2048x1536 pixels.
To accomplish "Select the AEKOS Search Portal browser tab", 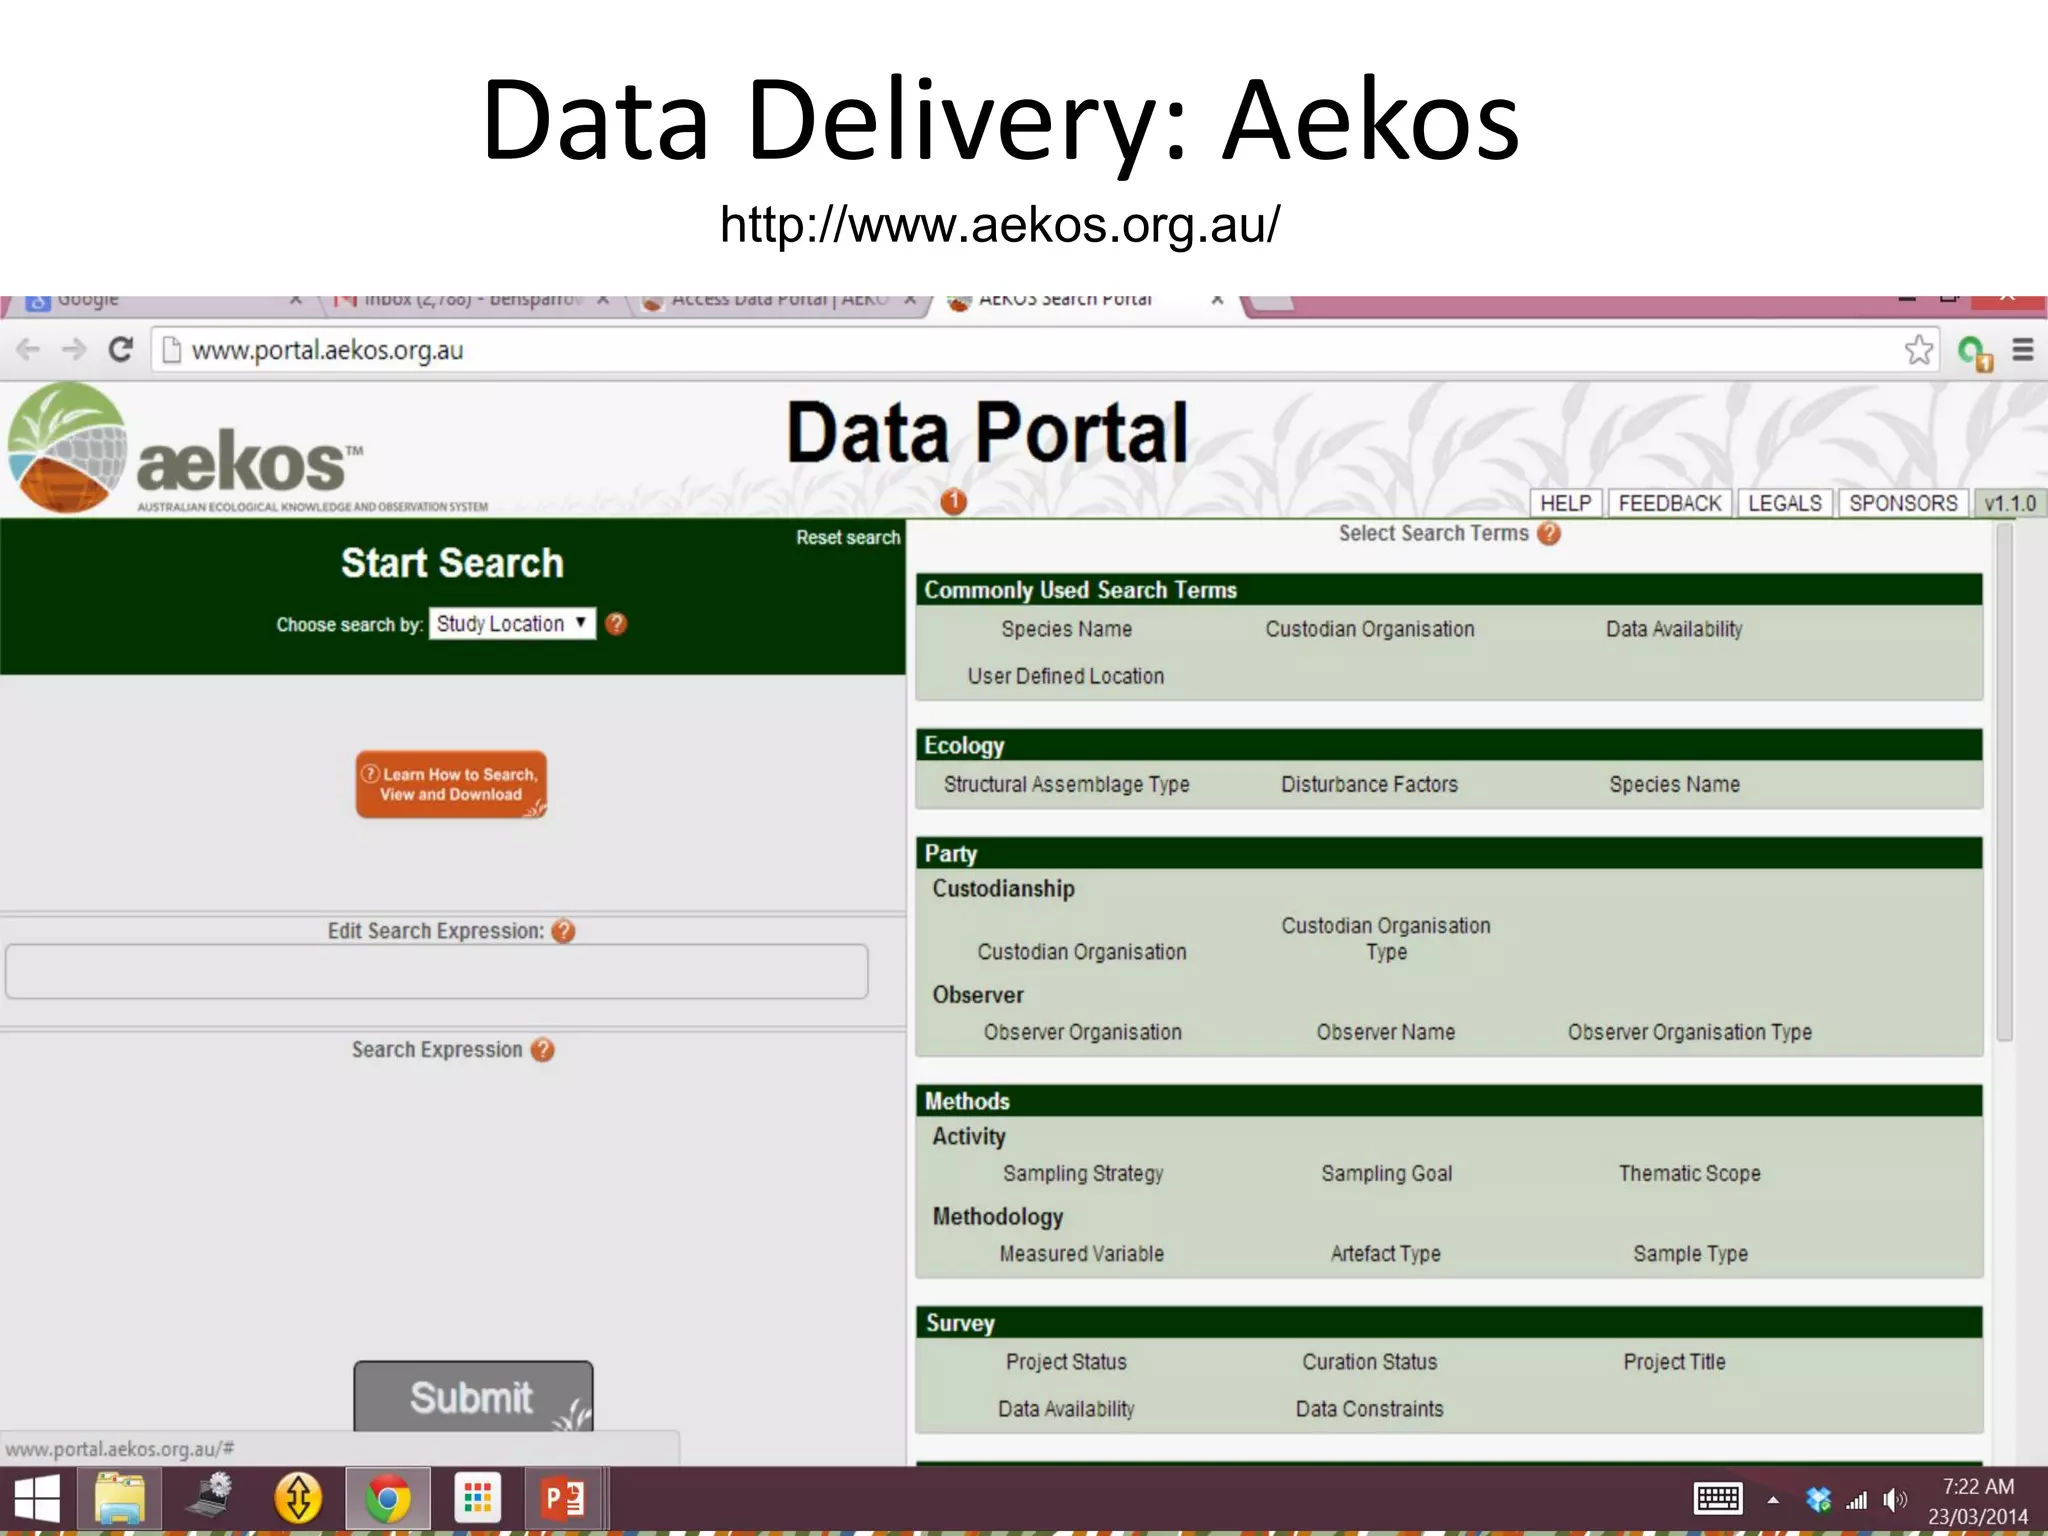I will click(x=1086, y=301).
